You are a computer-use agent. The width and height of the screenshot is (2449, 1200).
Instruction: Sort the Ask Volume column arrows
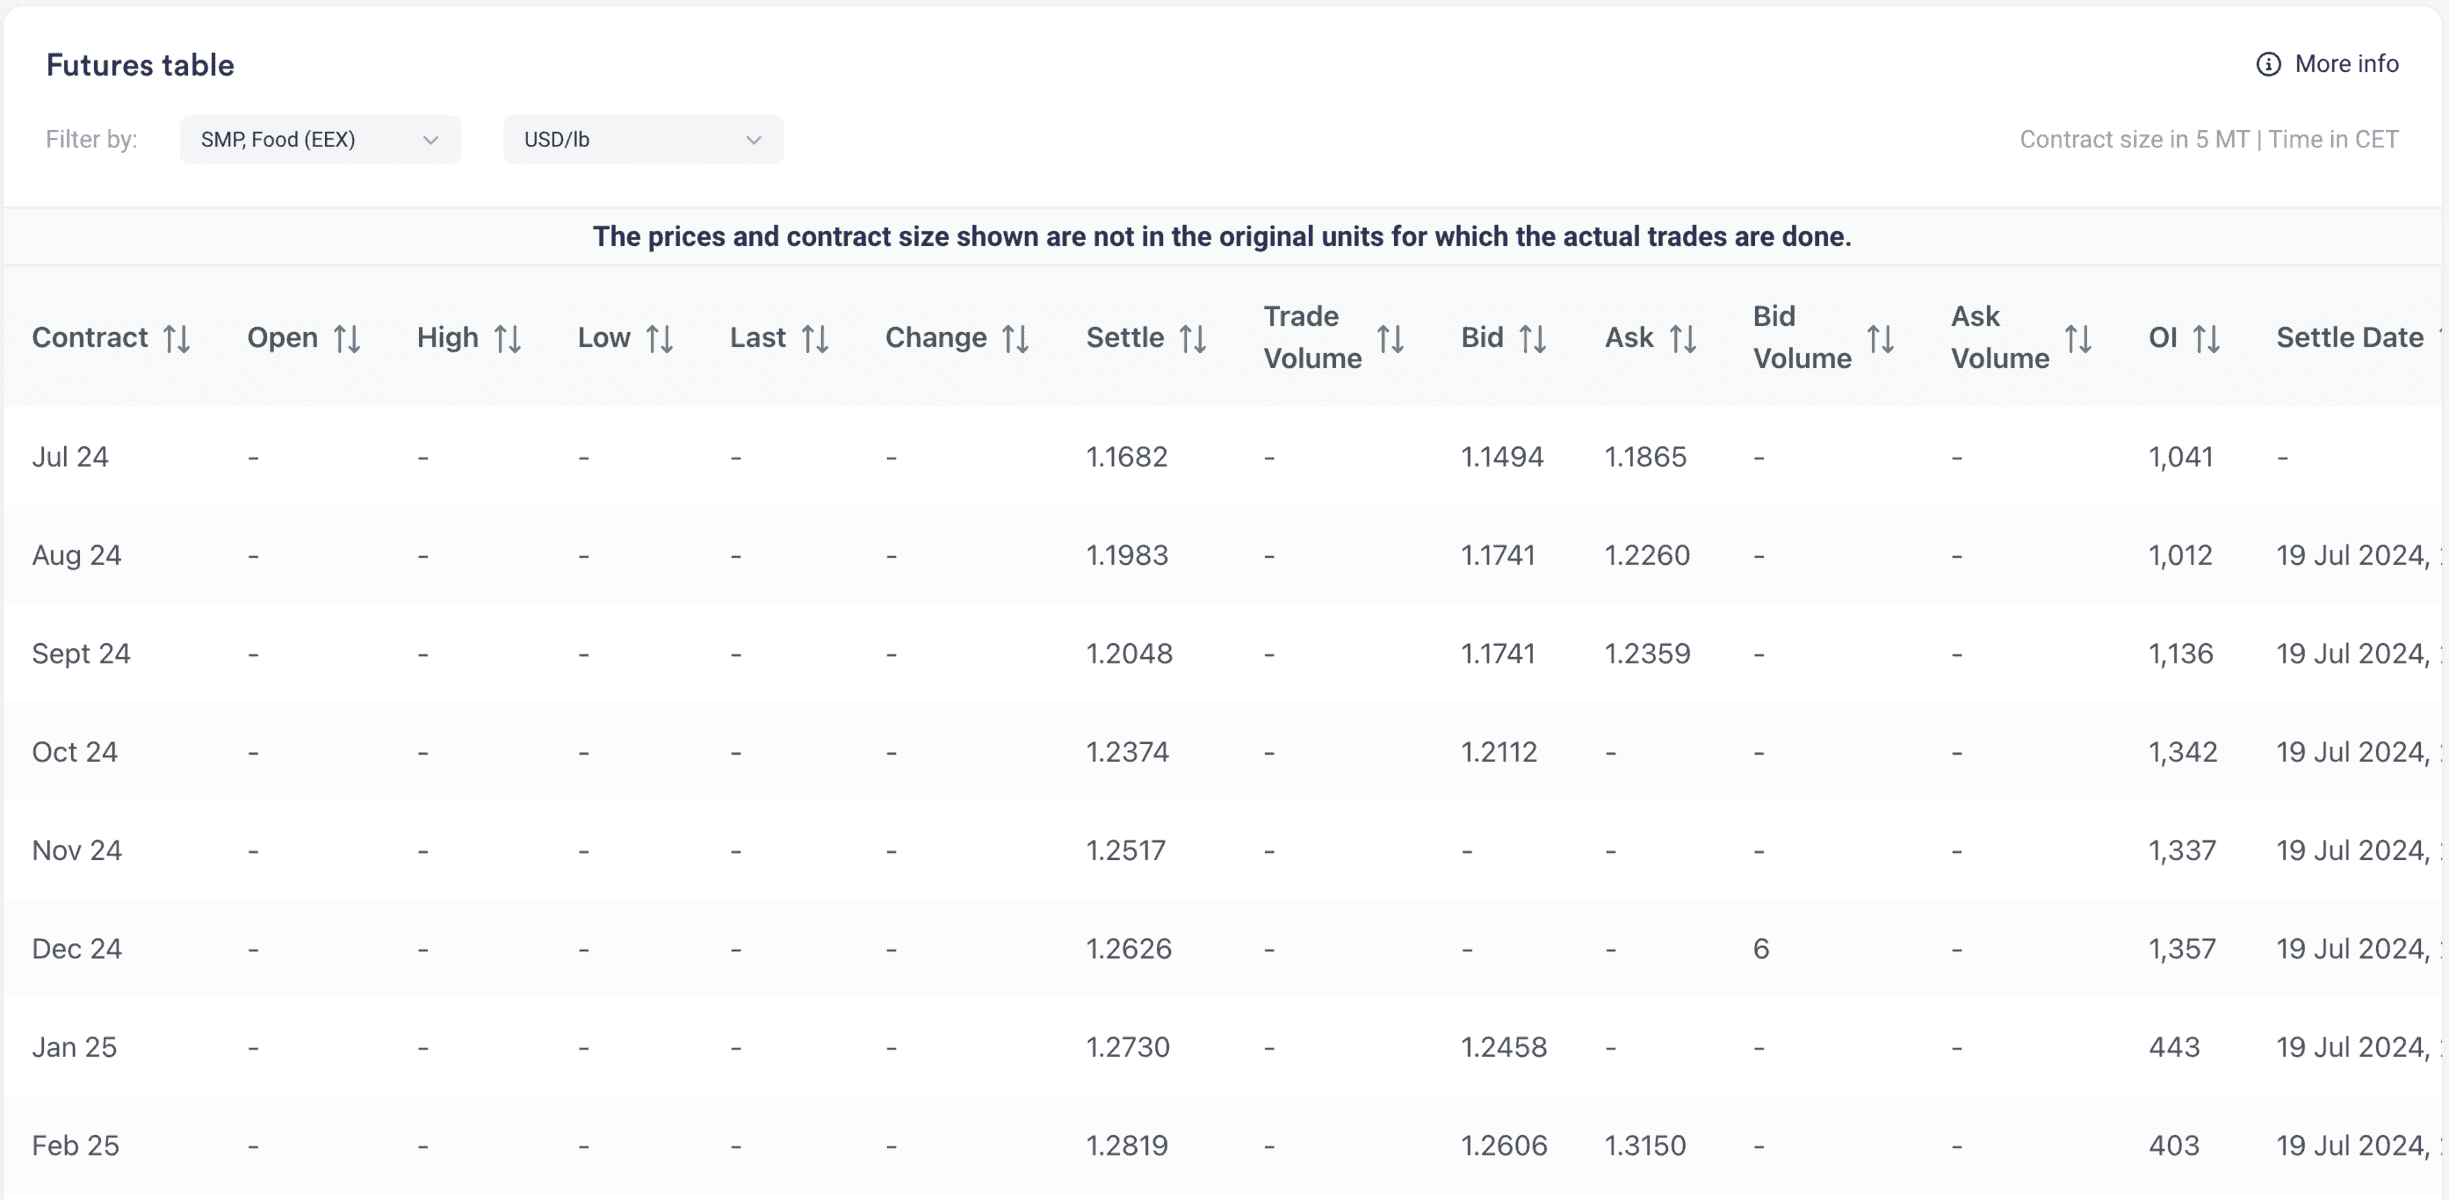(2079, 339)
